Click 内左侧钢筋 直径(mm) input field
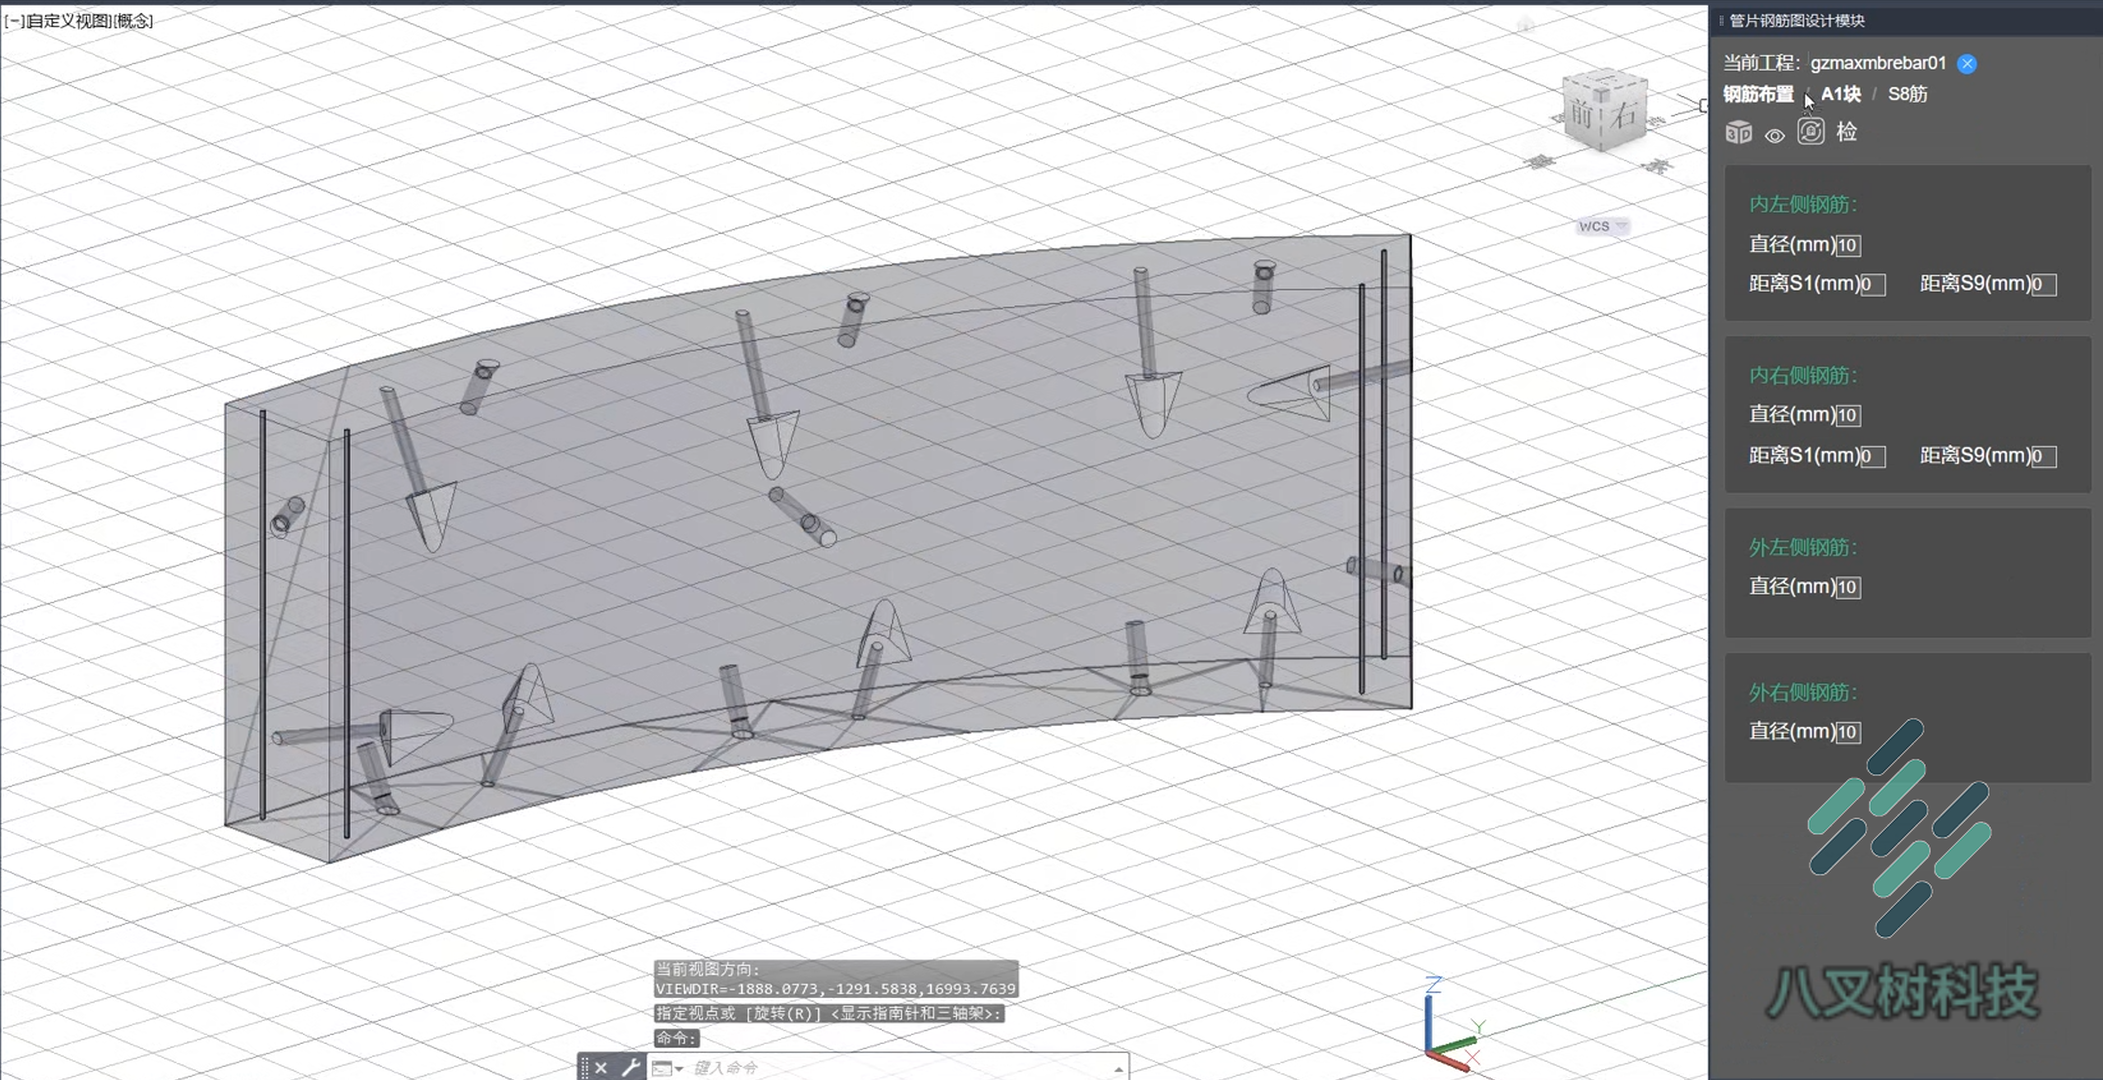 click(x=1848, y=245)
